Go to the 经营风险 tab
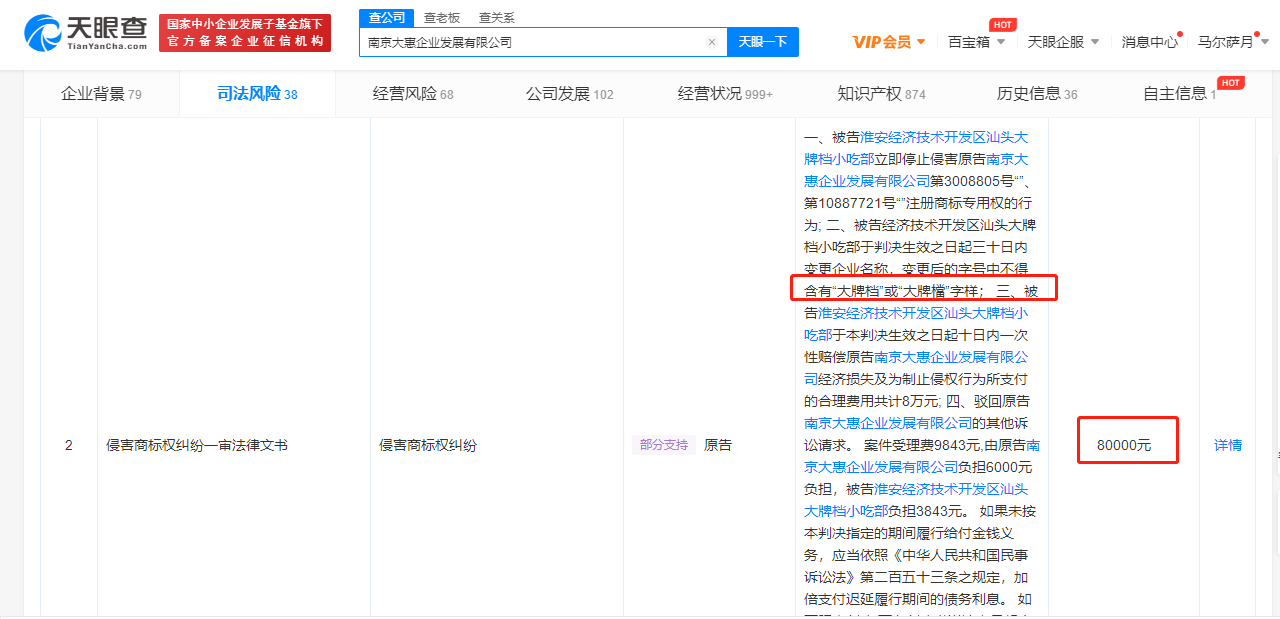Image resolution: width=1280 pixels, height=619 pixels. tap(412, 94)
